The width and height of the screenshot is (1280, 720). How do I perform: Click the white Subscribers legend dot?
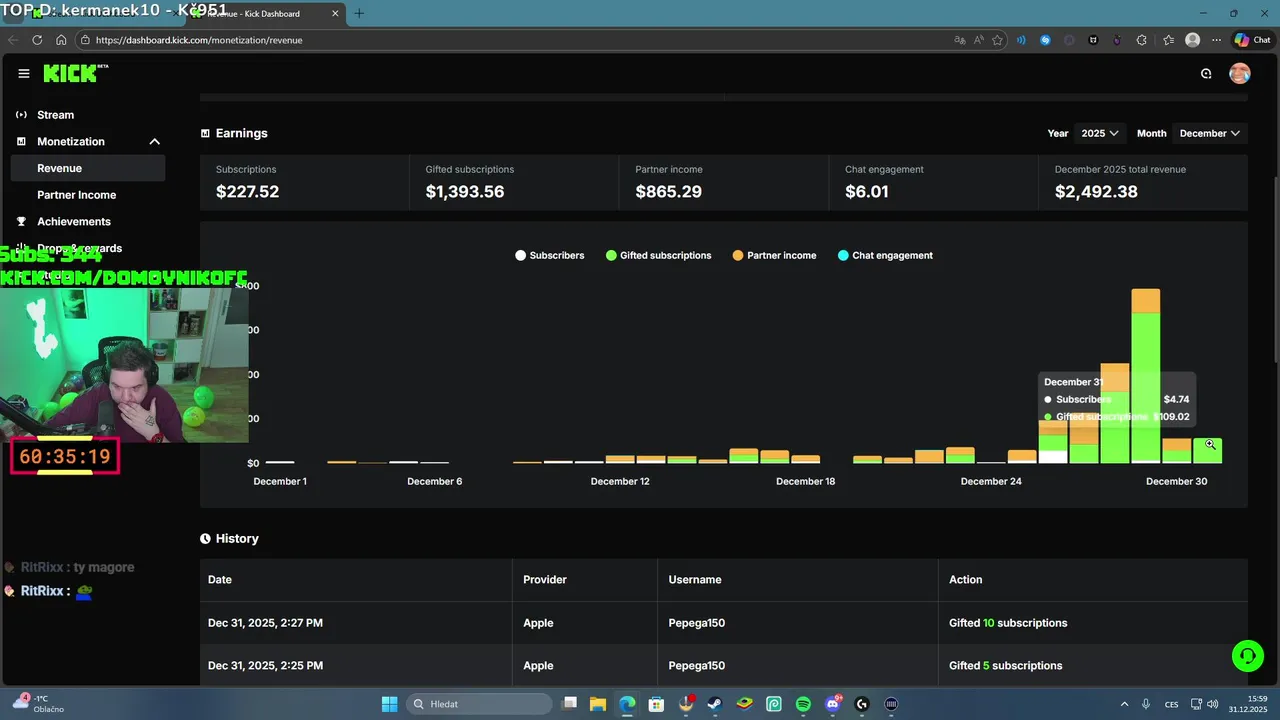520,256
